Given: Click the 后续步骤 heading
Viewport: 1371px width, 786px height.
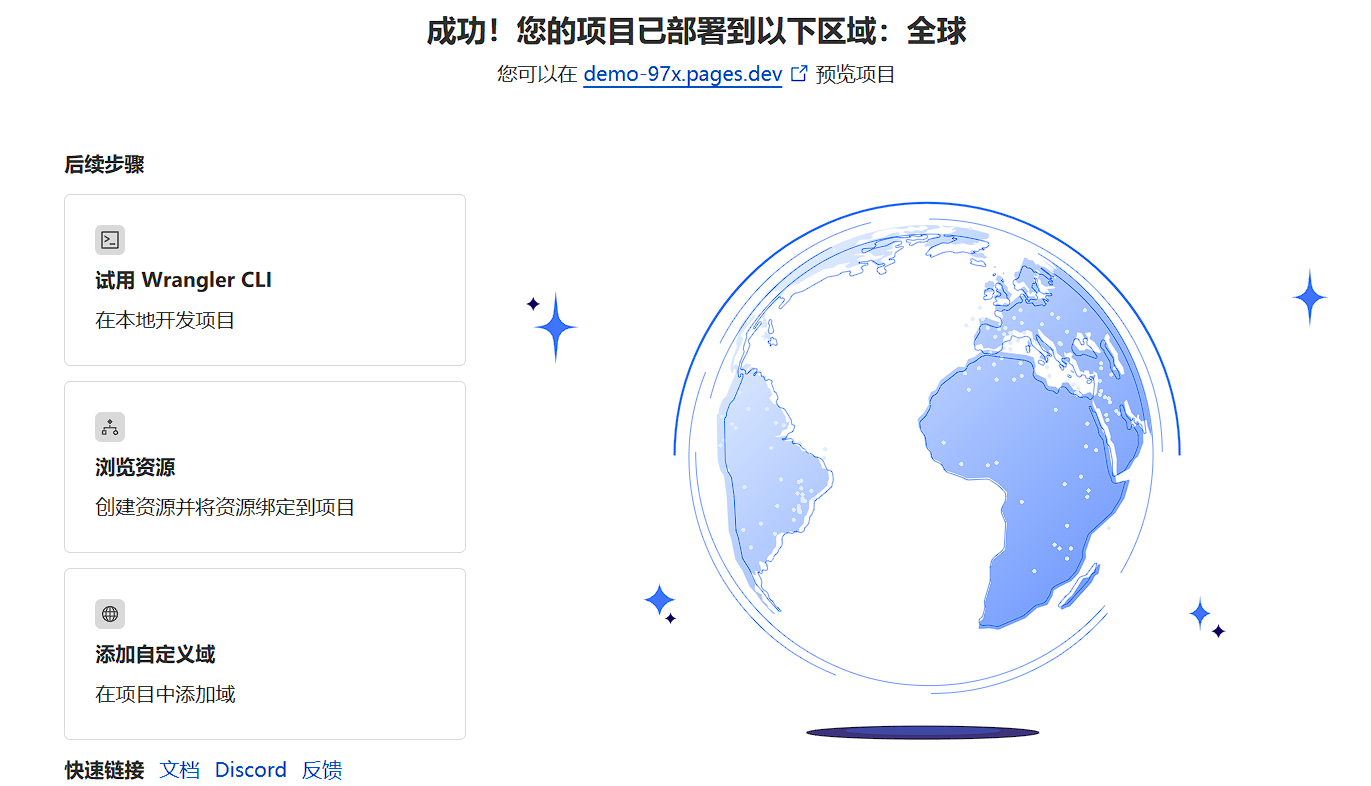Looking at the screenshot, I should (105, 165).
